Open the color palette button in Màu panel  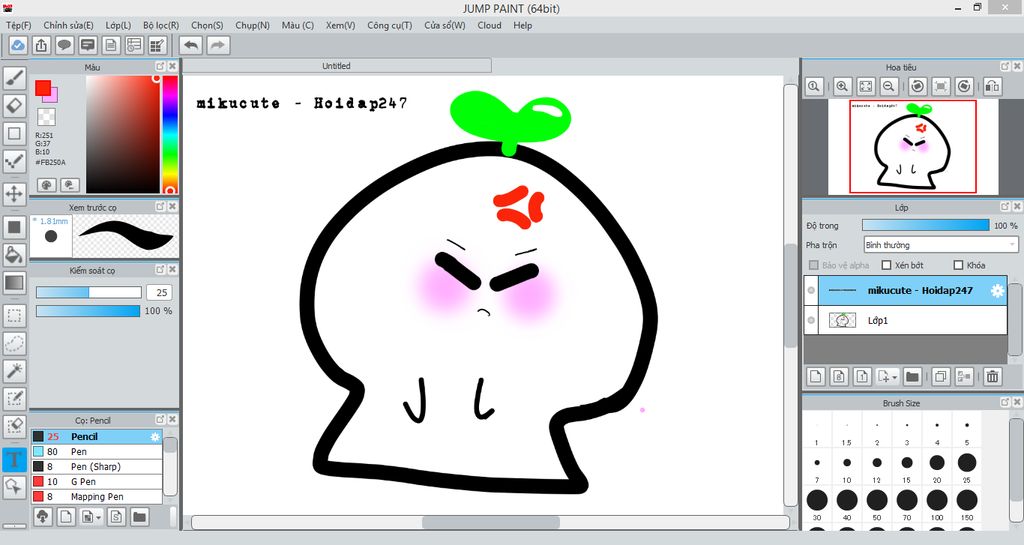click(x=46, y=185)
